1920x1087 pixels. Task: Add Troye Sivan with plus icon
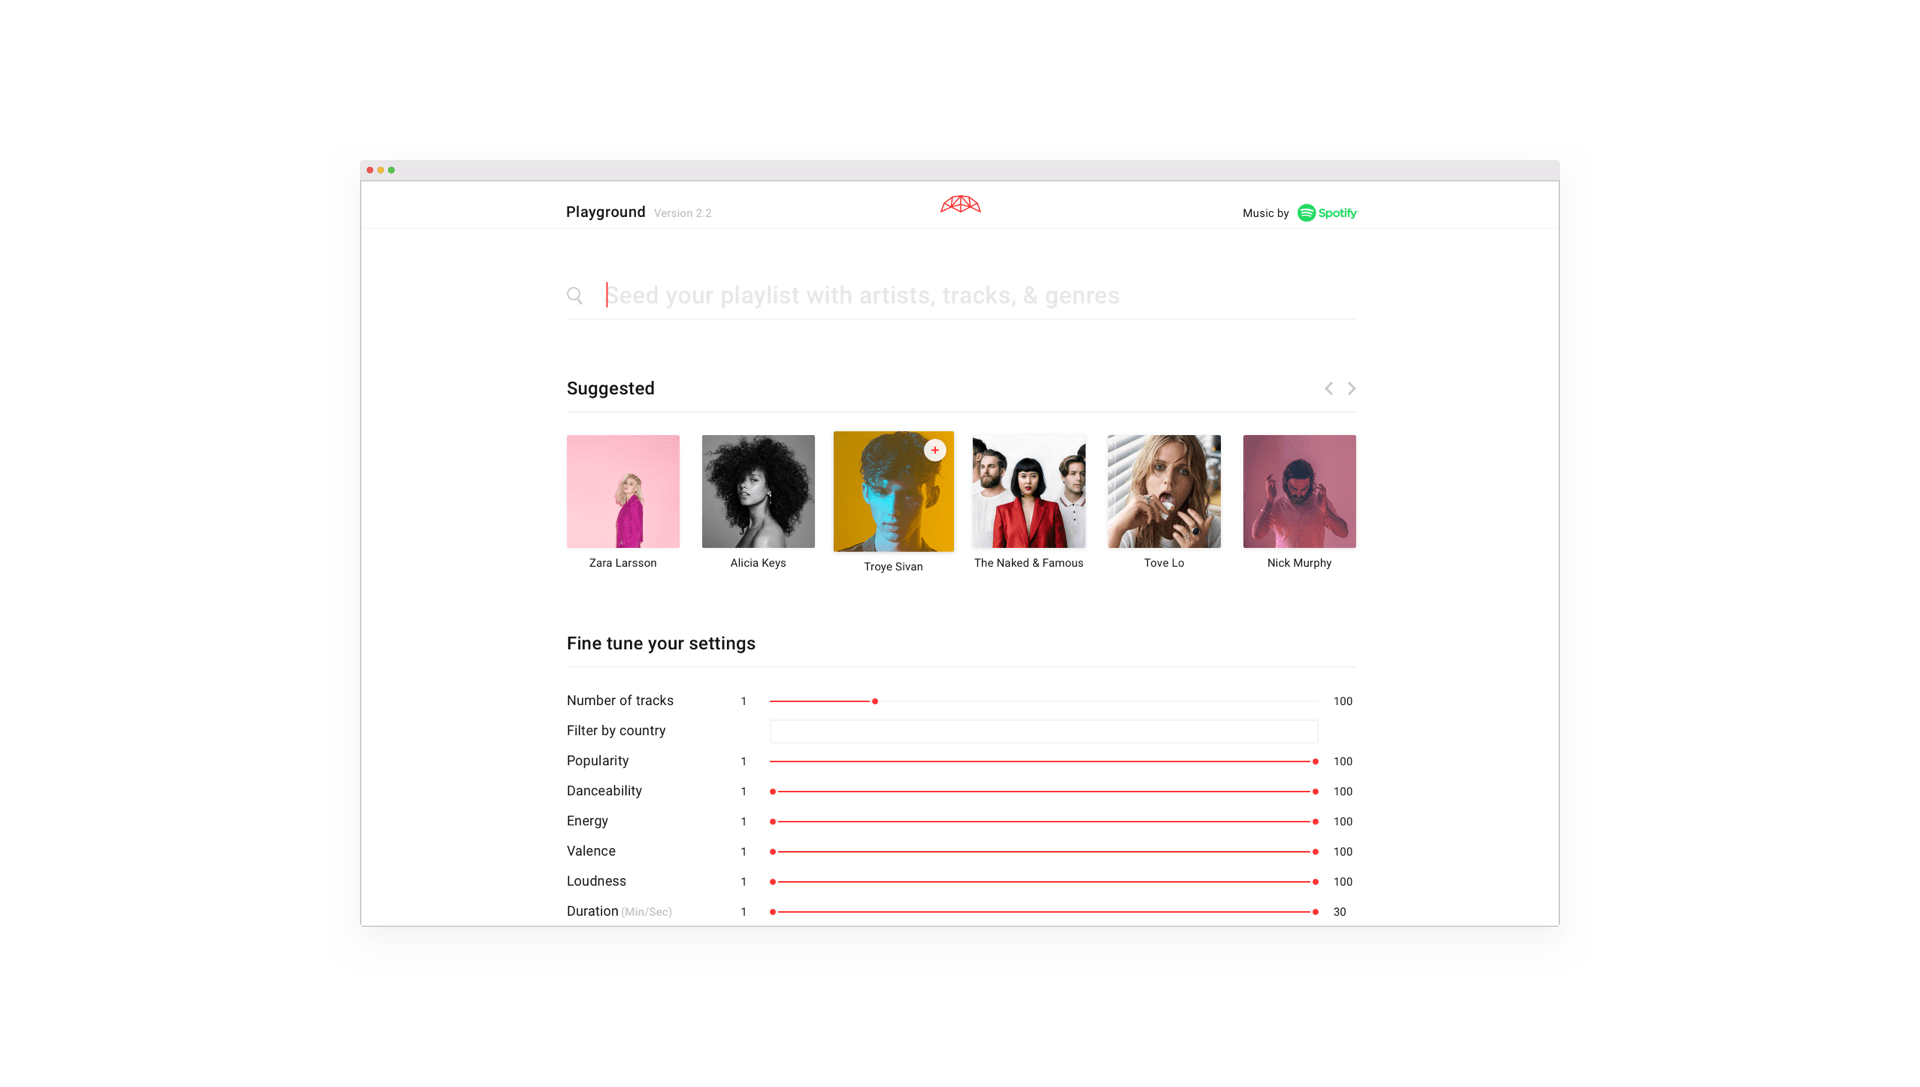(935, 450)
